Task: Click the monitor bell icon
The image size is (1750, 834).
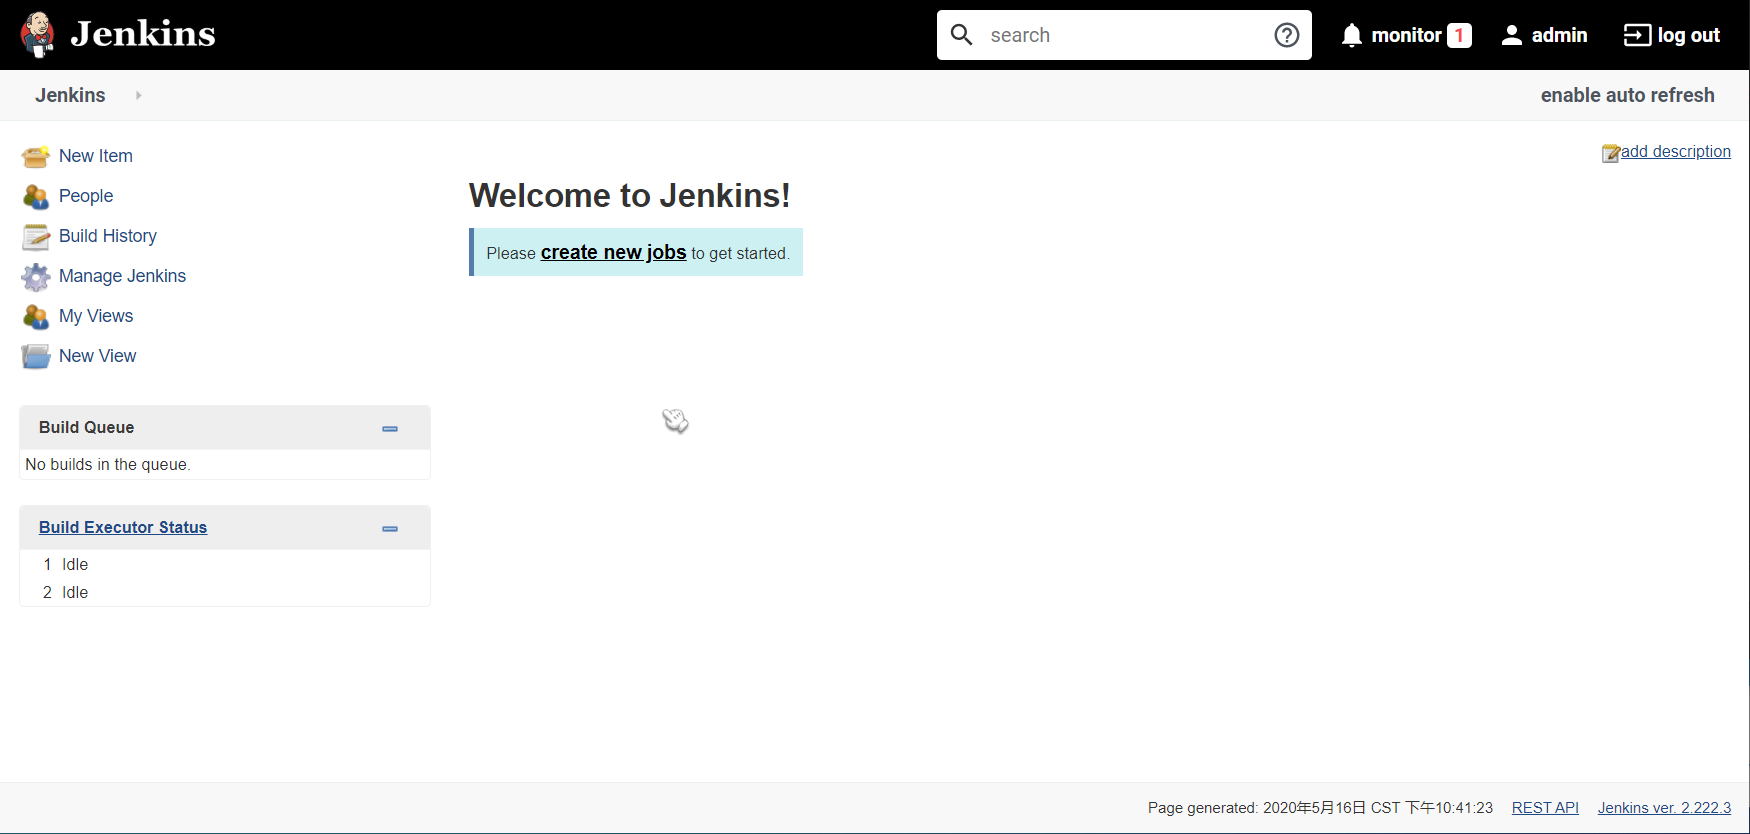Action: pyautogui.click(x=1352, y=35)
